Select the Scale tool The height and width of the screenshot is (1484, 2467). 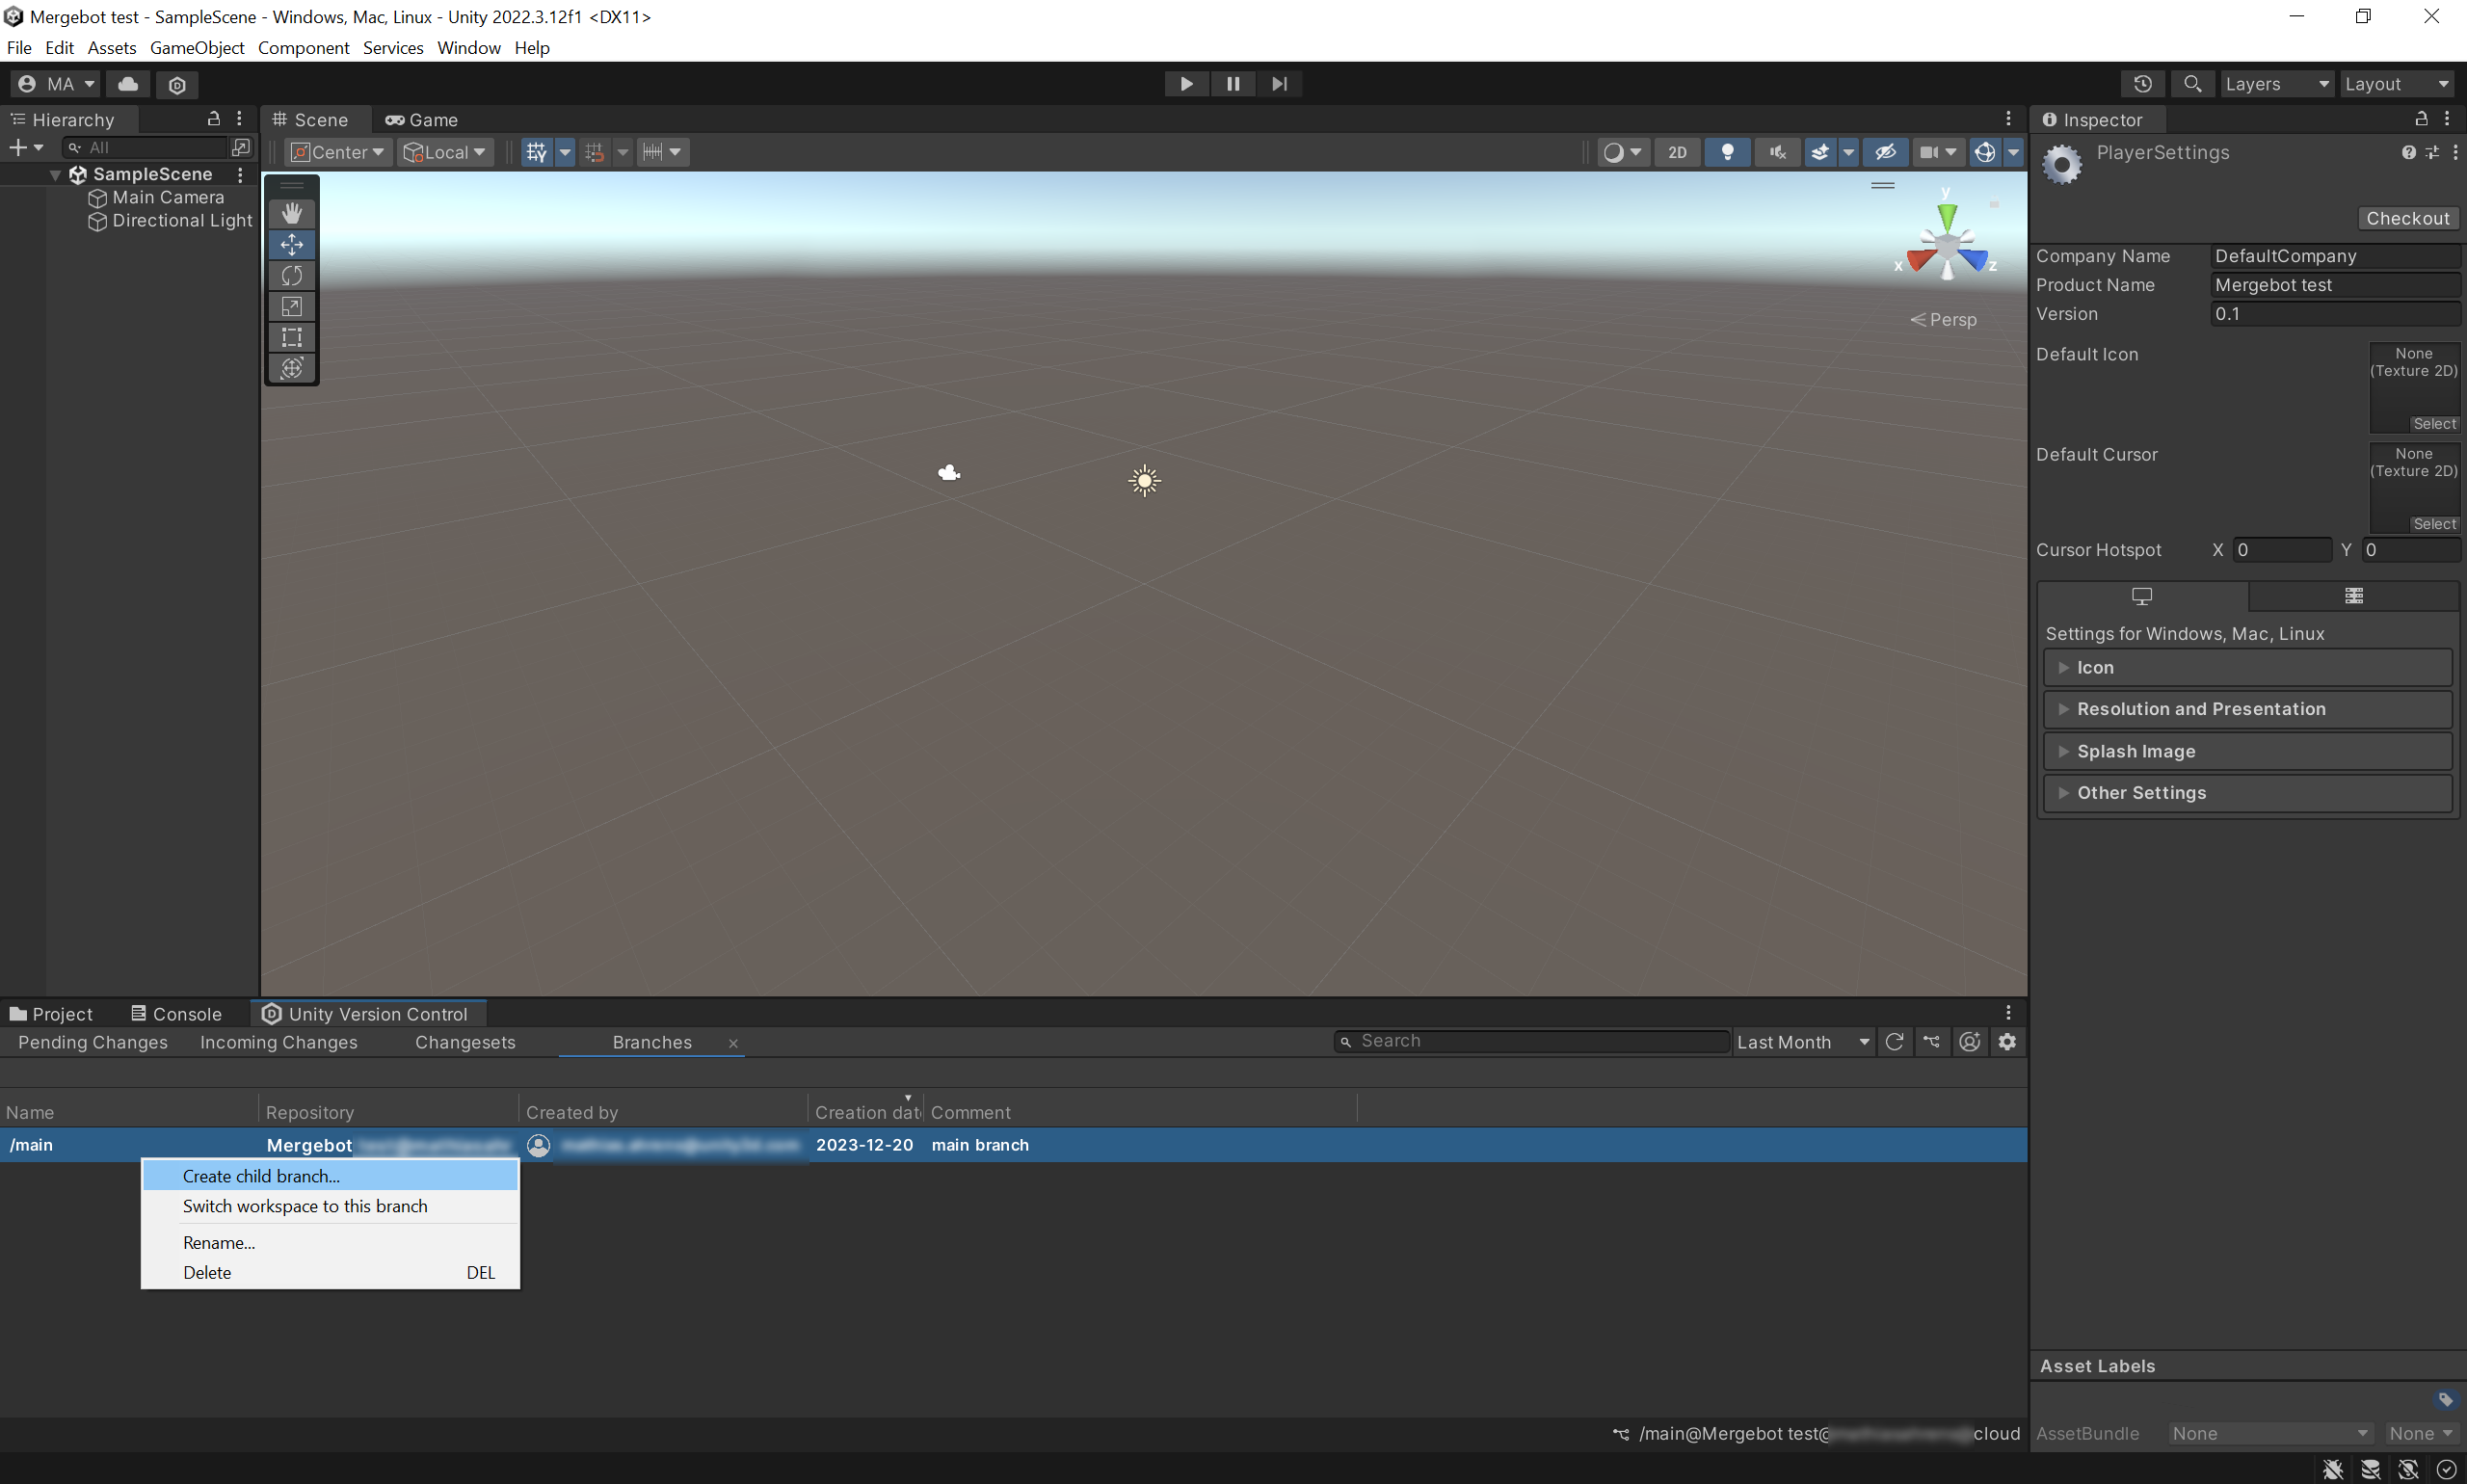point(291,306)
